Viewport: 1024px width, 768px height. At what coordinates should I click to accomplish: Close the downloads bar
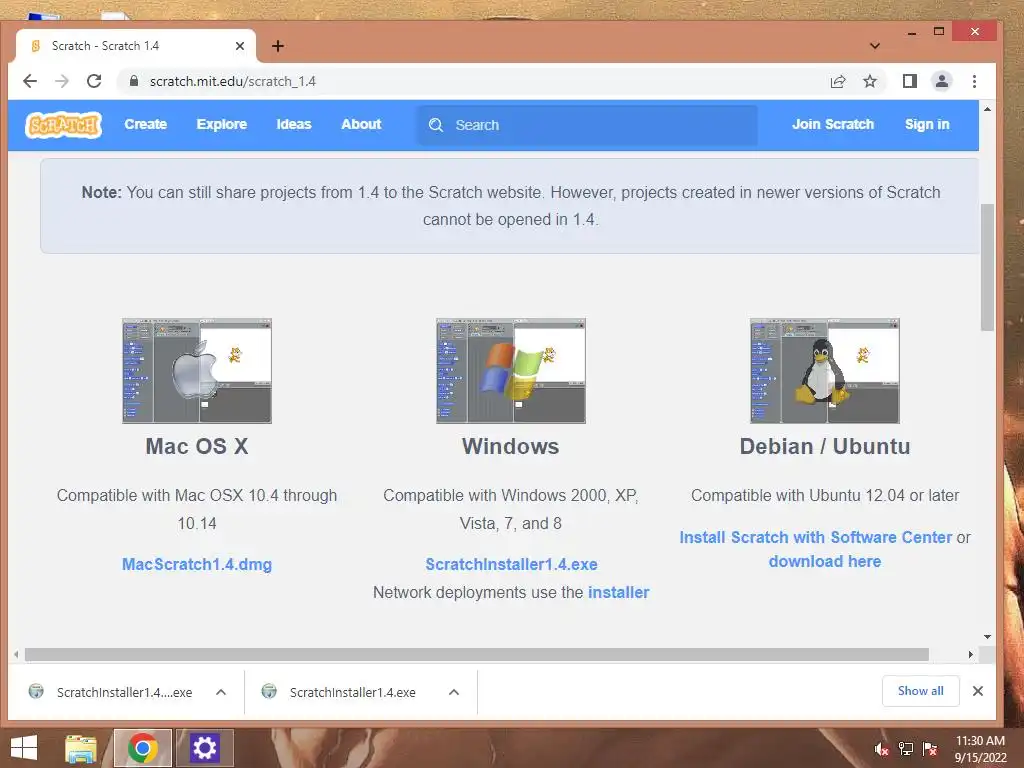pos(978,691)
